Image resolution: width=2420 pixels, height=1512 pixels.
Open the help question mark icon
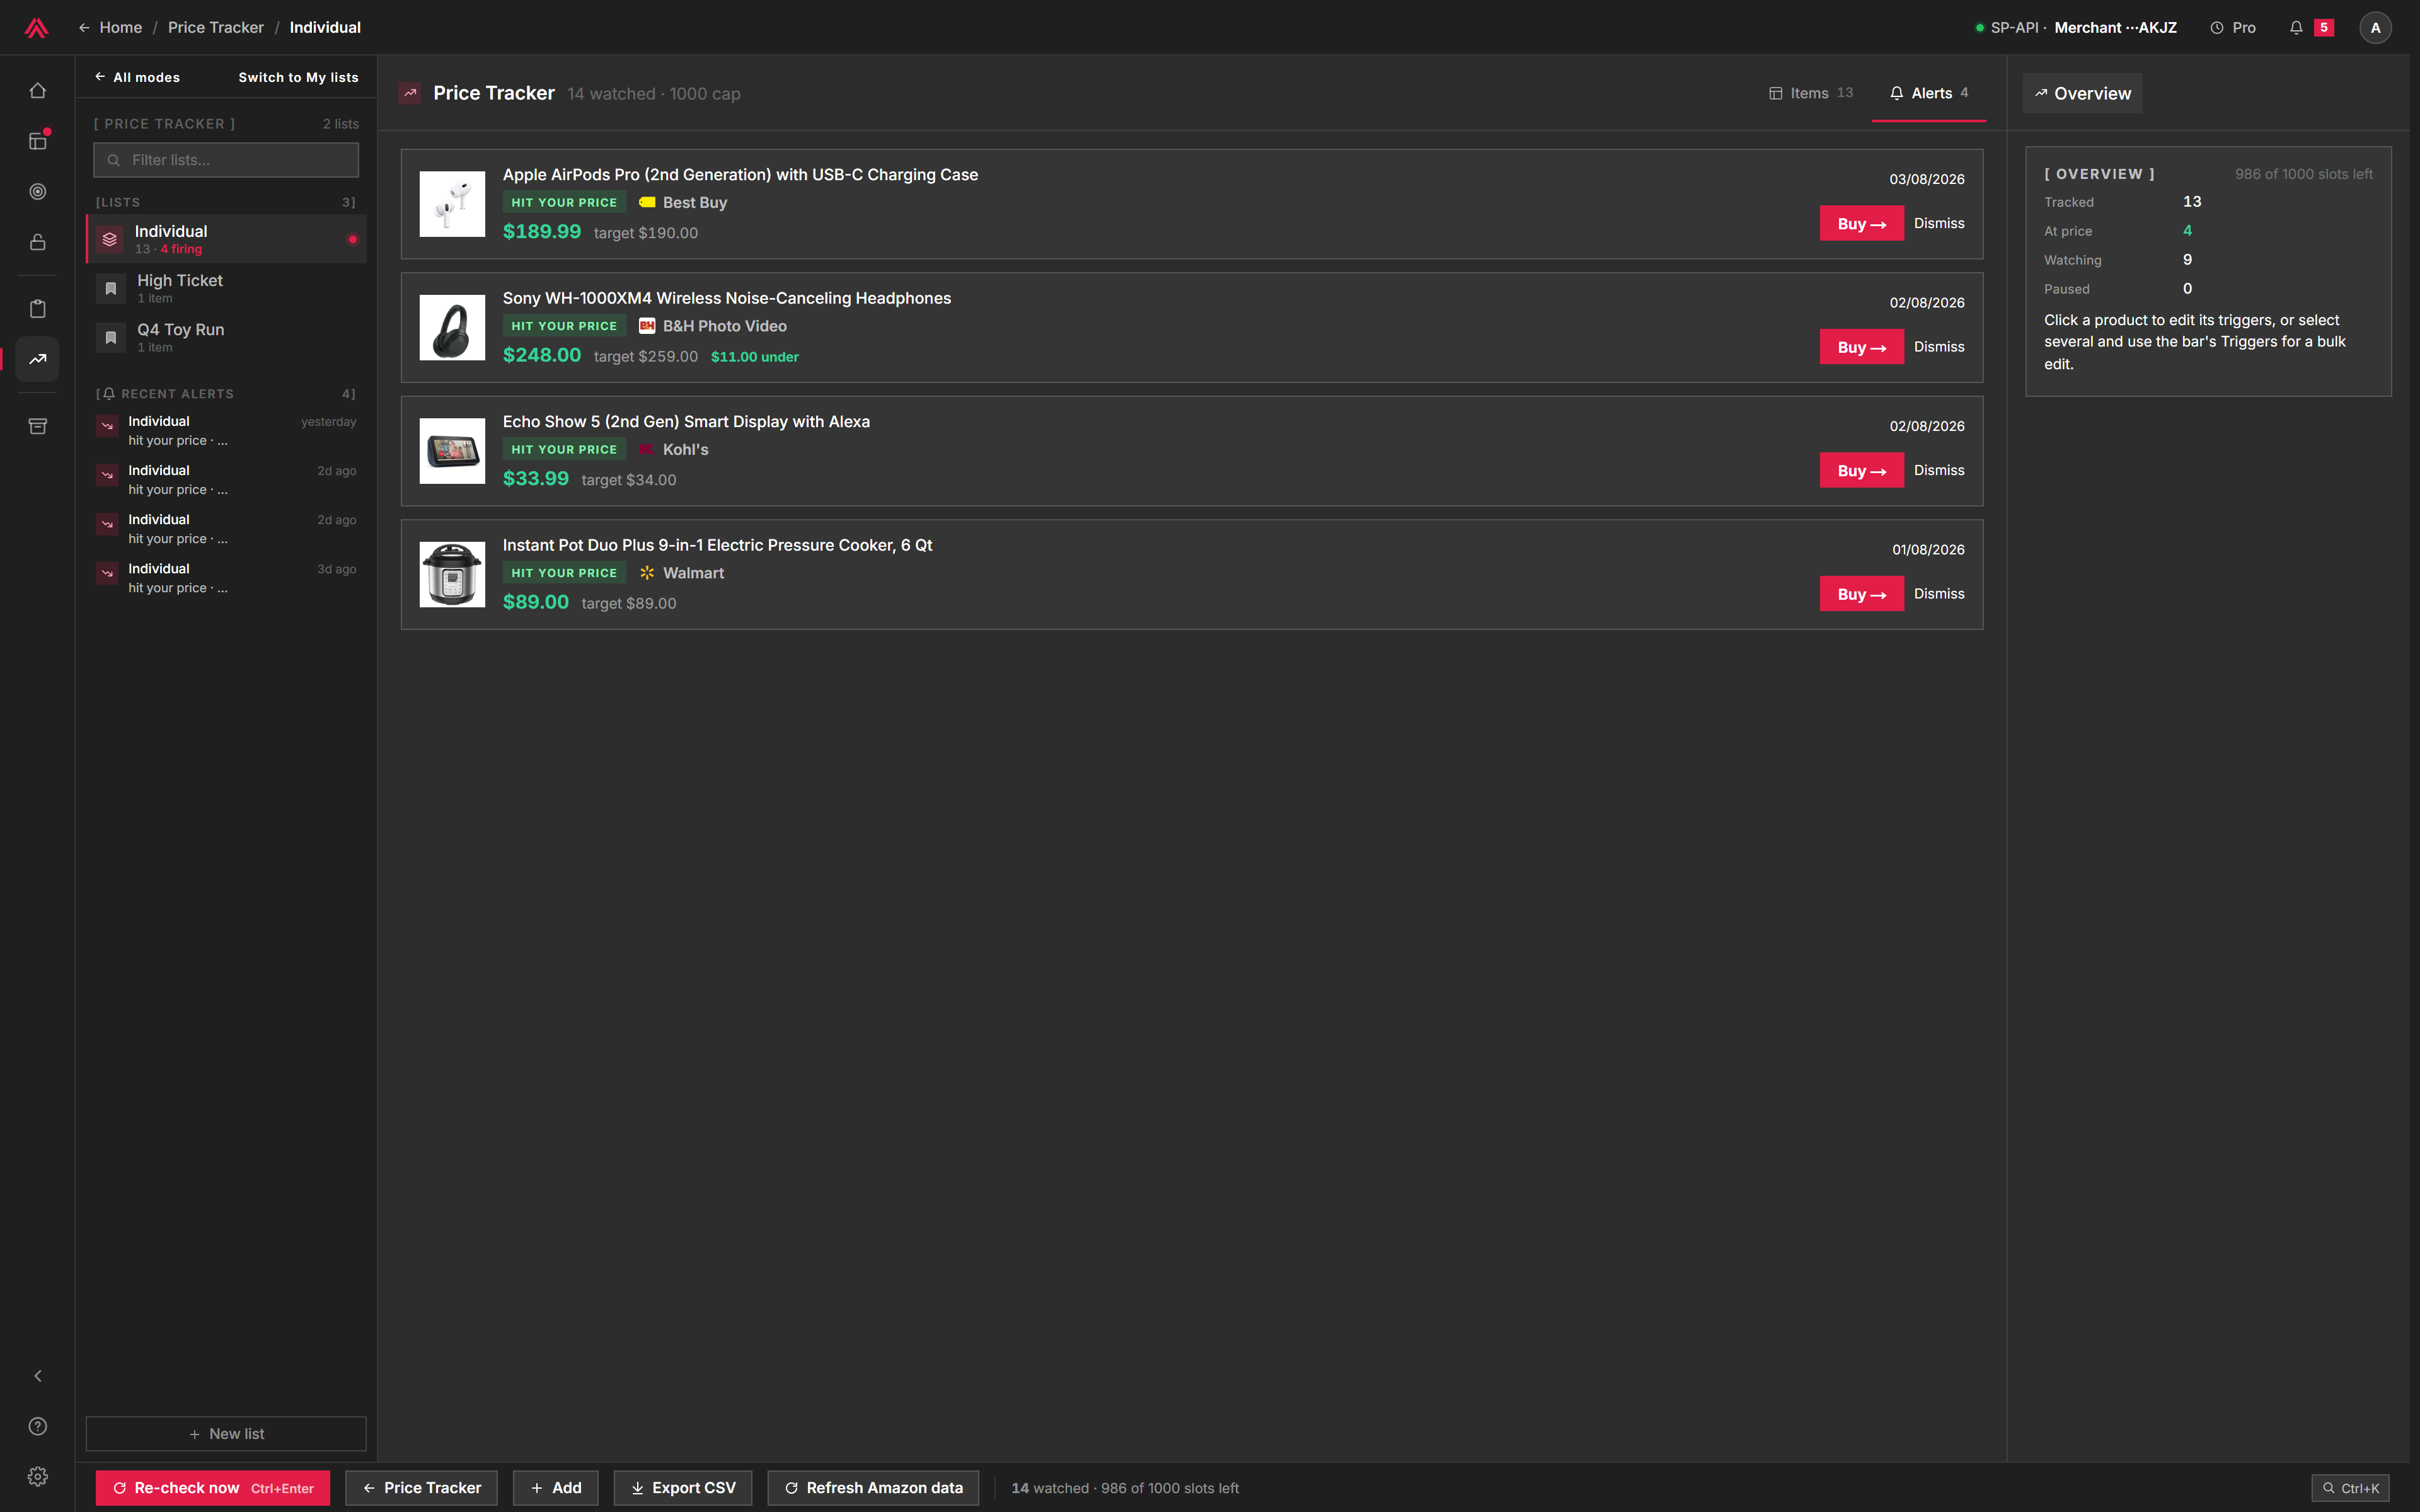(38, 1426)
